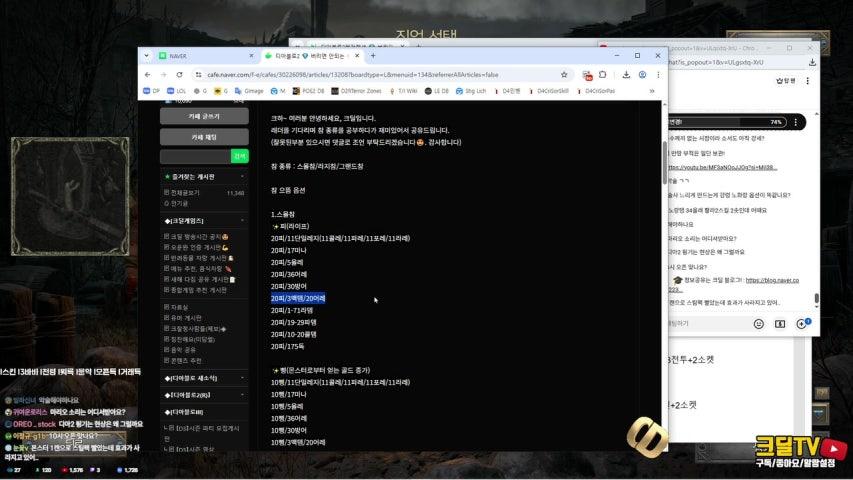The height and width of the screenshot is (480, 853).
Task: Expand the [디아블로 새소식] group
Action: (242, 378)
